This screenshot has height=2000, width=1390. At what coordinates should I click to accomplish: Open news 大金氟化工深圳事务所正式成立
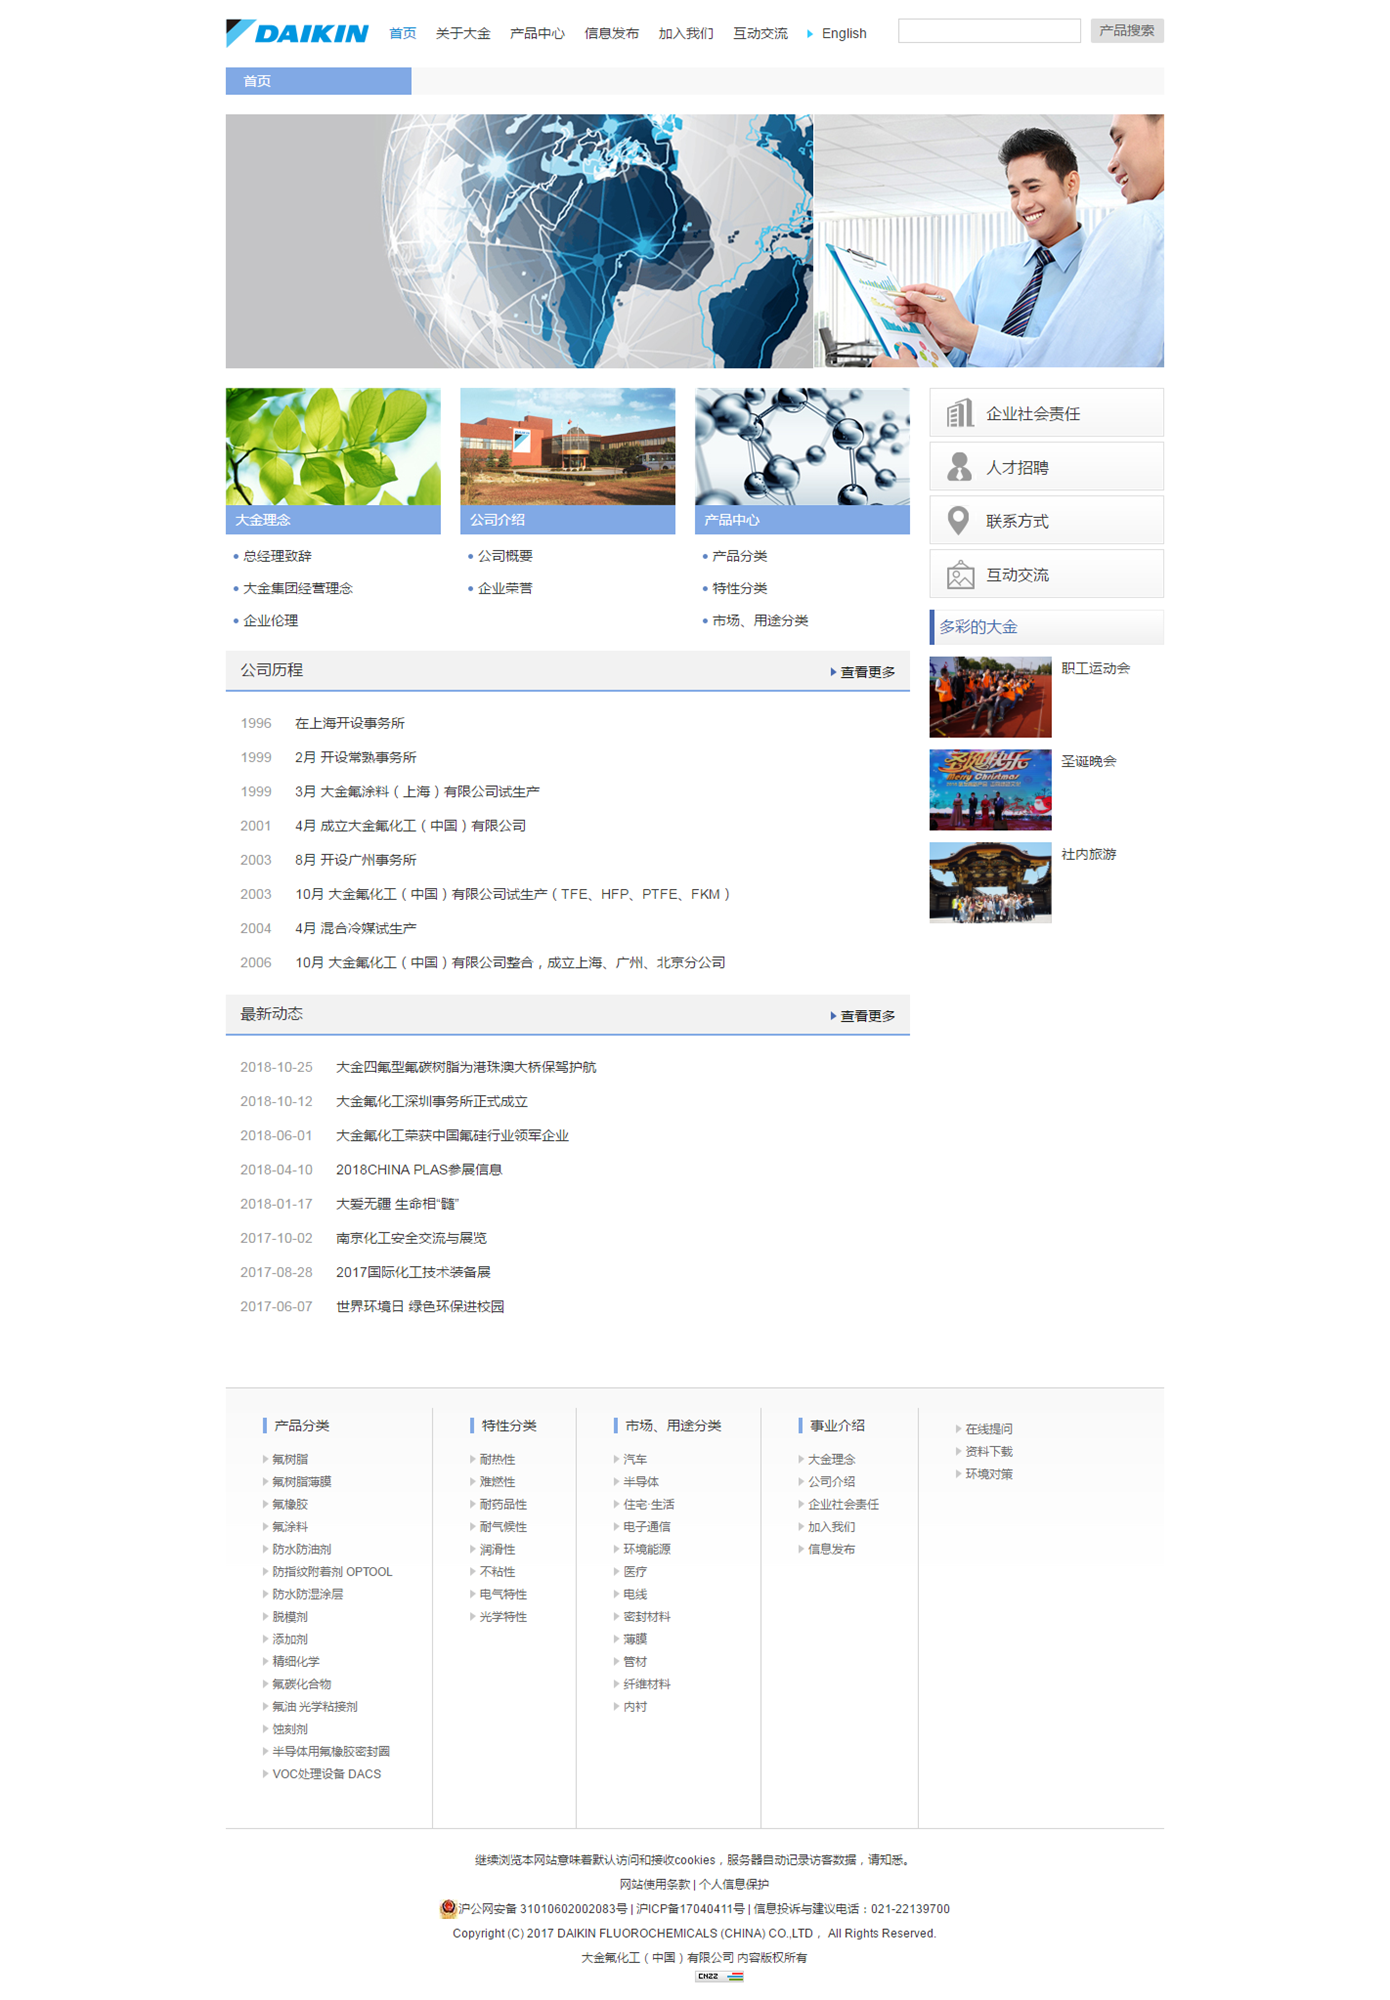[432, 1101]
